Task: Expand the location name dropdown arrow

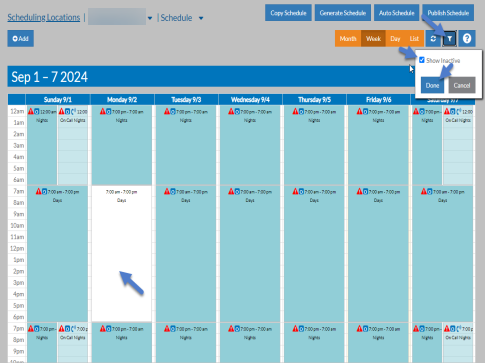Action: [150, 18]
